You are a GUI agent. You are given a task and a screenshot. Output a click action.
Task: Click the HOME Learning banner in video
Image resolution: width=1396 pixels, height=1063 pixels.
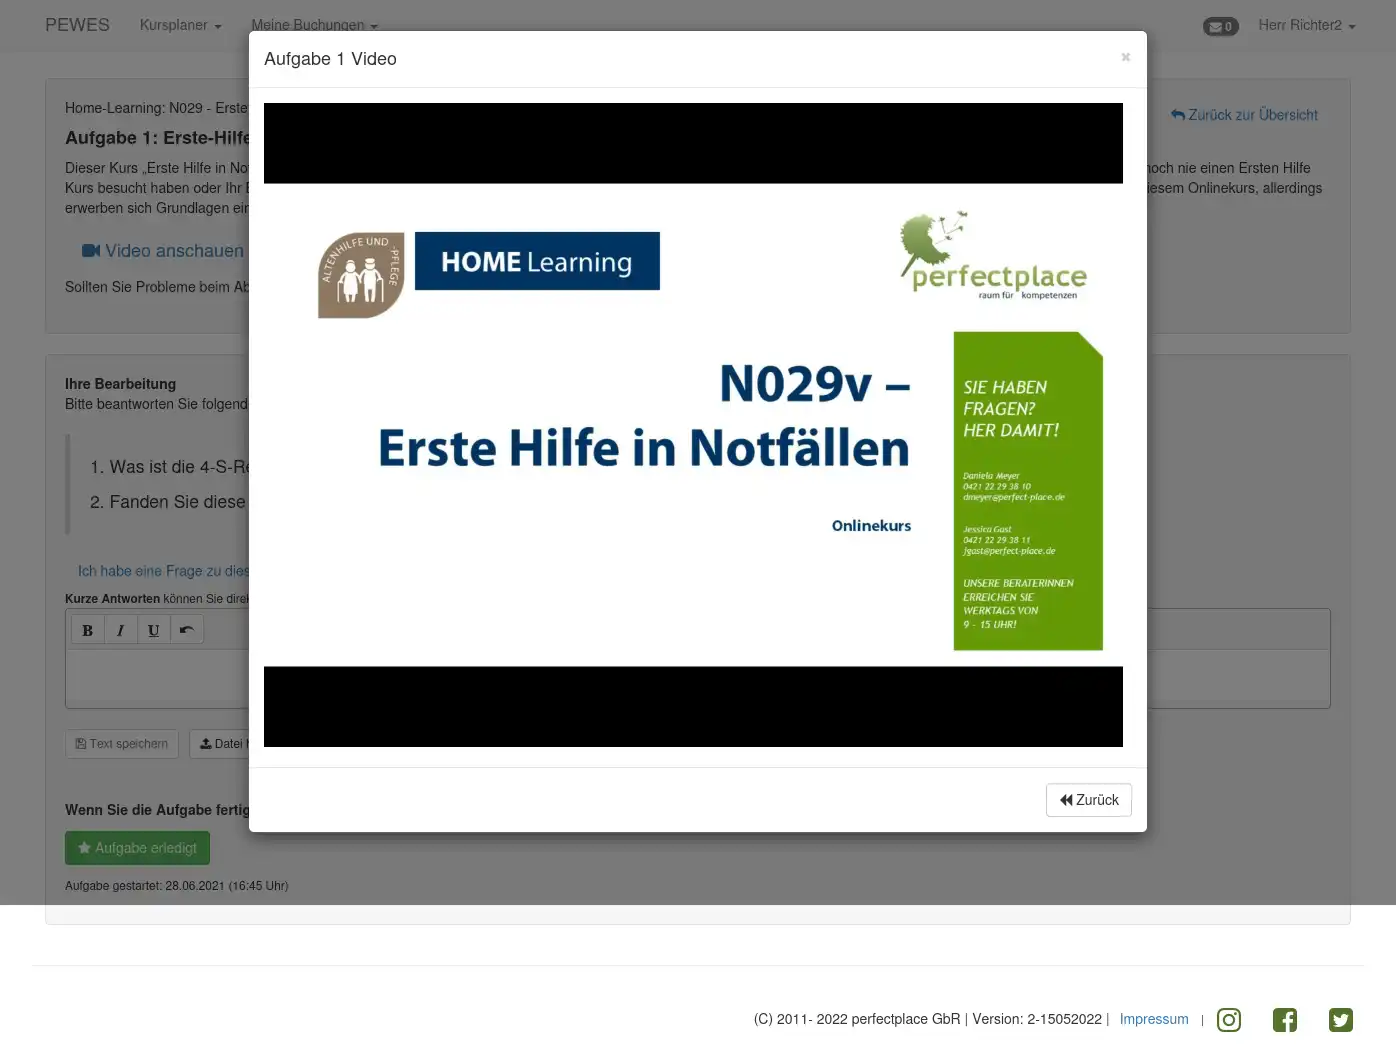coord(537,261)
